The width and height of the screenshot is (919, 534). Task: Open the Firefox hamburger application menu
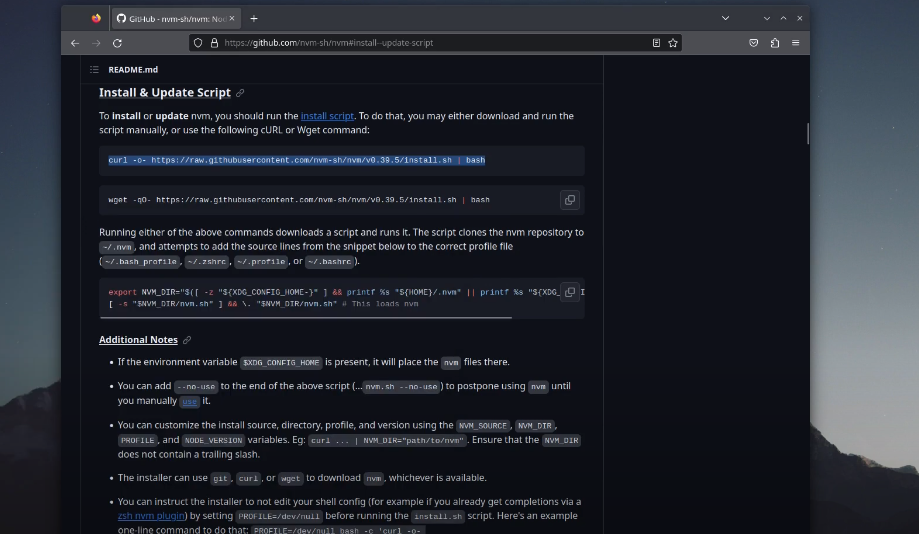[796, 43]
